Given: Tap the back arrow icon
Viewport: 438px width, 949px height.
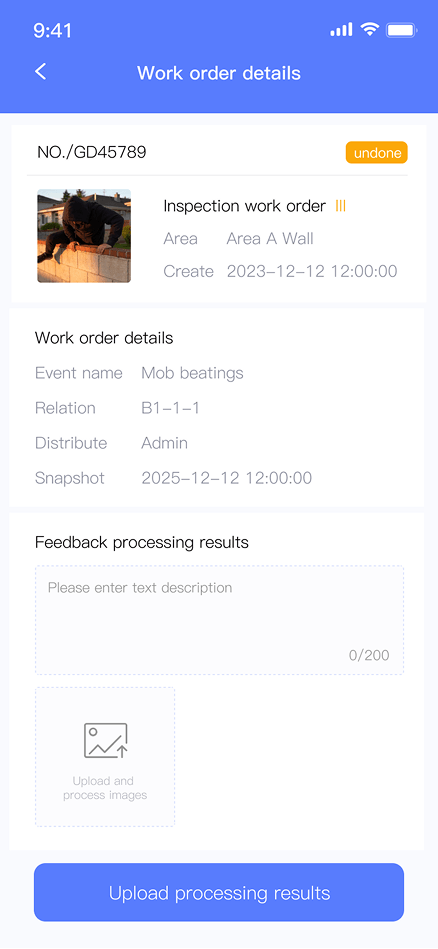Looking at the screenshot, I should 41,72.
